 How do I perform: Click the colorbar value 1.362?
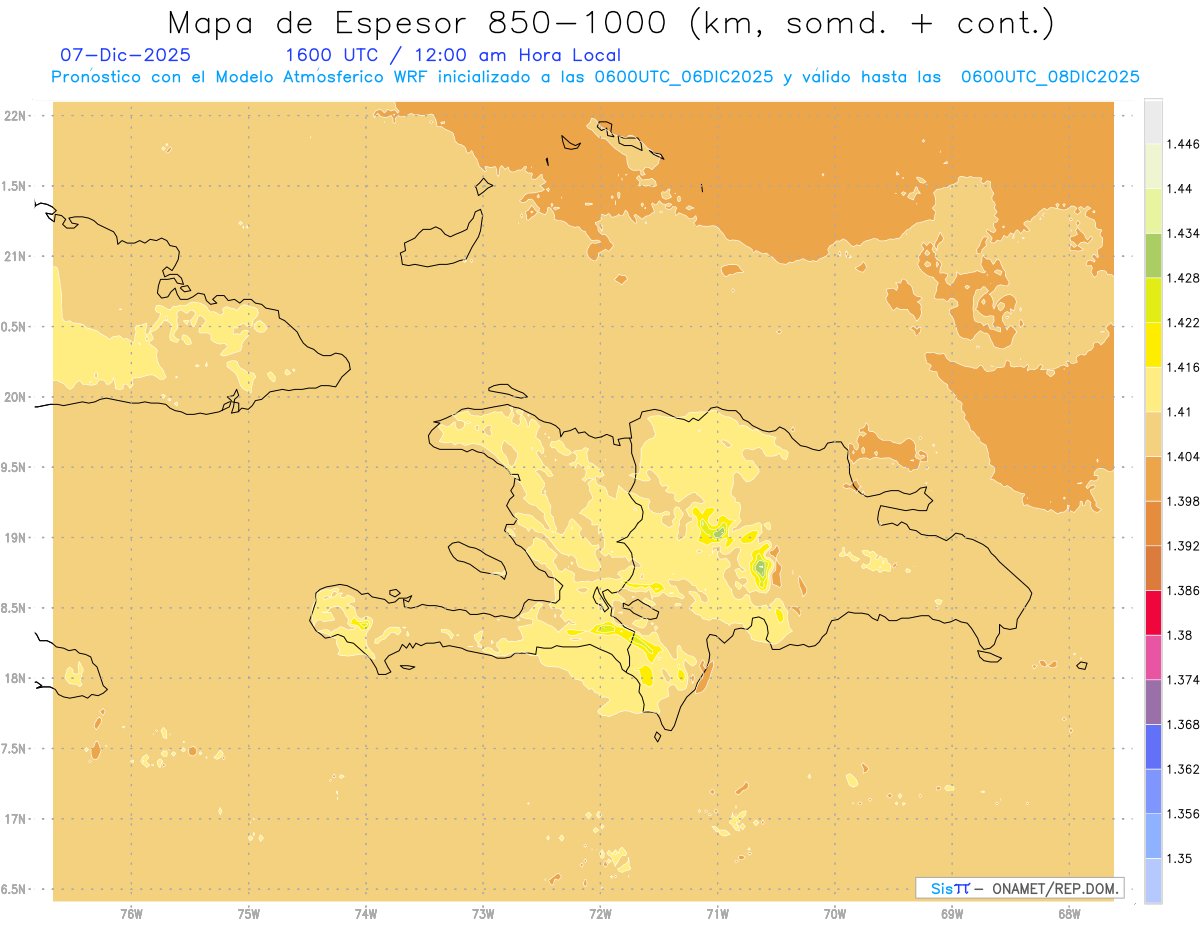tap(1184, 769)
